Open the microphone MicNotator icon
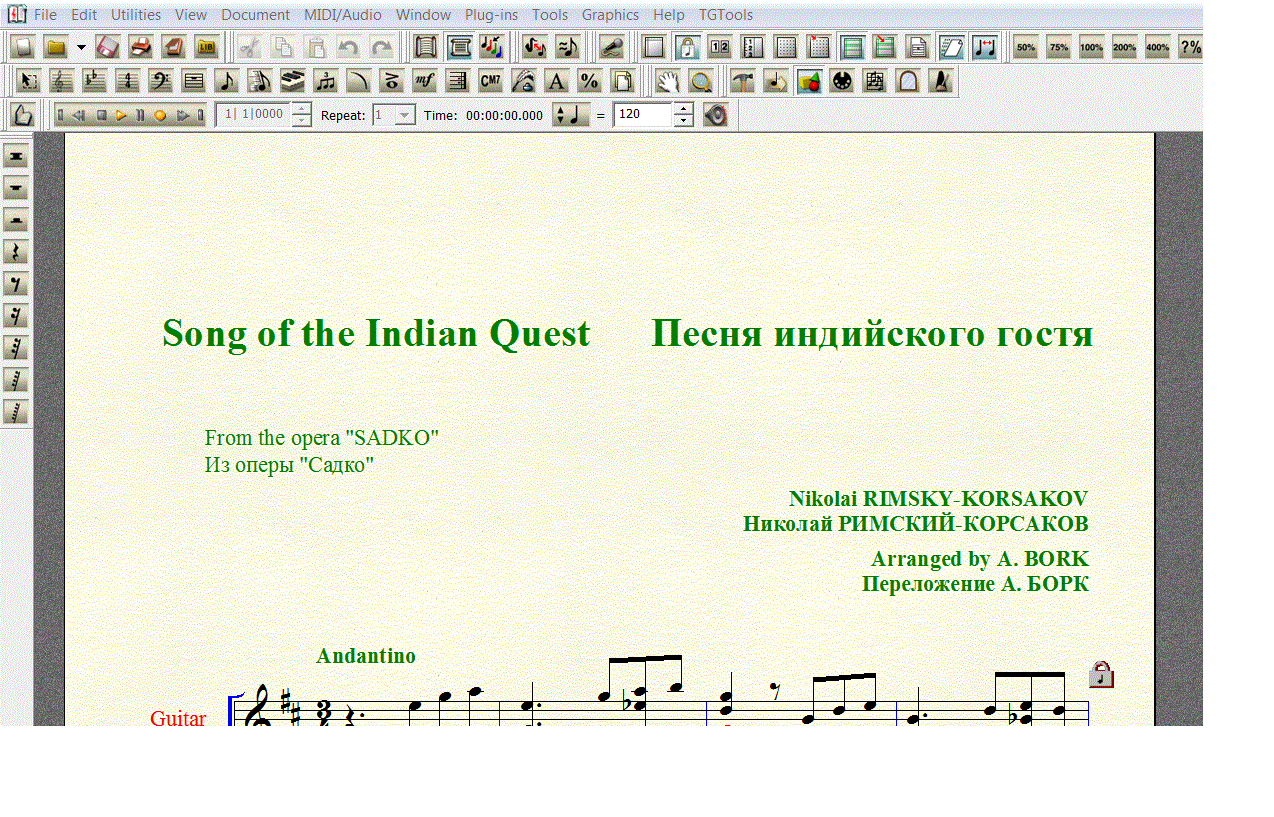Image resolution: width=1274 pixels, height=817 pixels. (611, 47)
